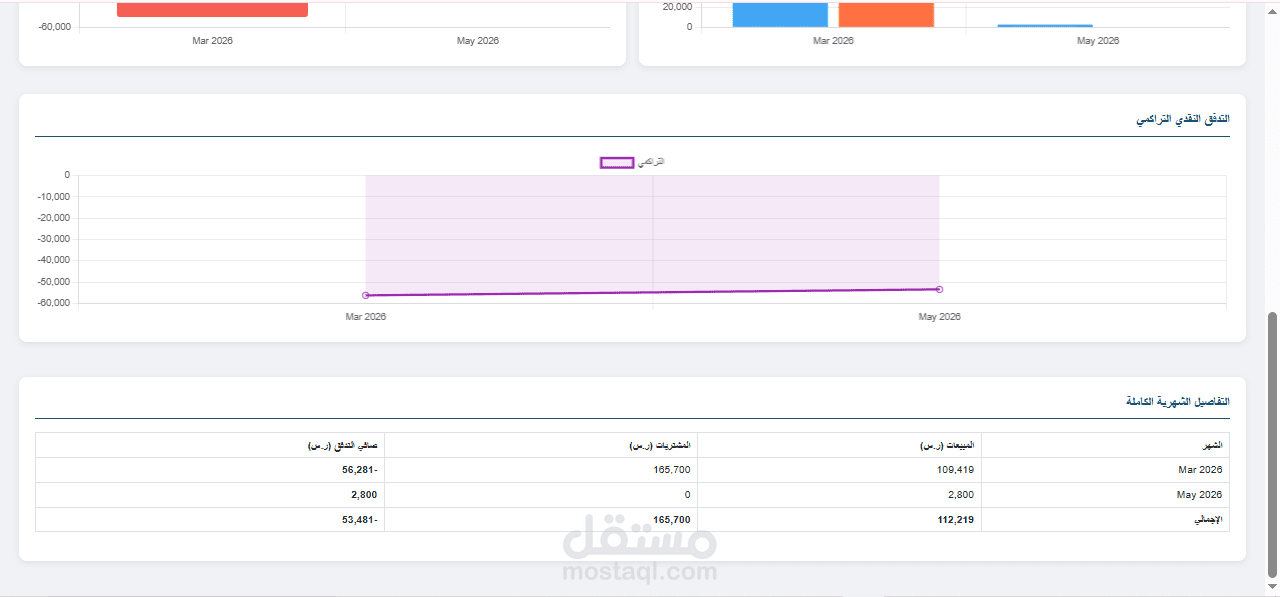Image resolution: width=1280 pixels, height=597 pixels.
Task: Click purchases 165,700 in Mar 2026 row
Action: [x=671, y=469]
